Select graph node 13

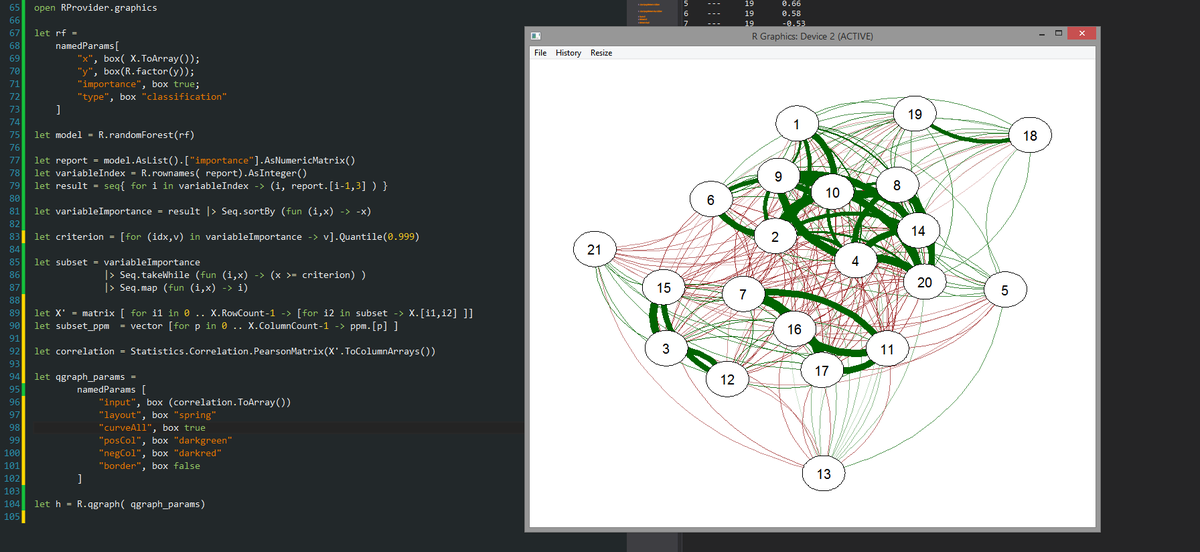coord(823,474)
